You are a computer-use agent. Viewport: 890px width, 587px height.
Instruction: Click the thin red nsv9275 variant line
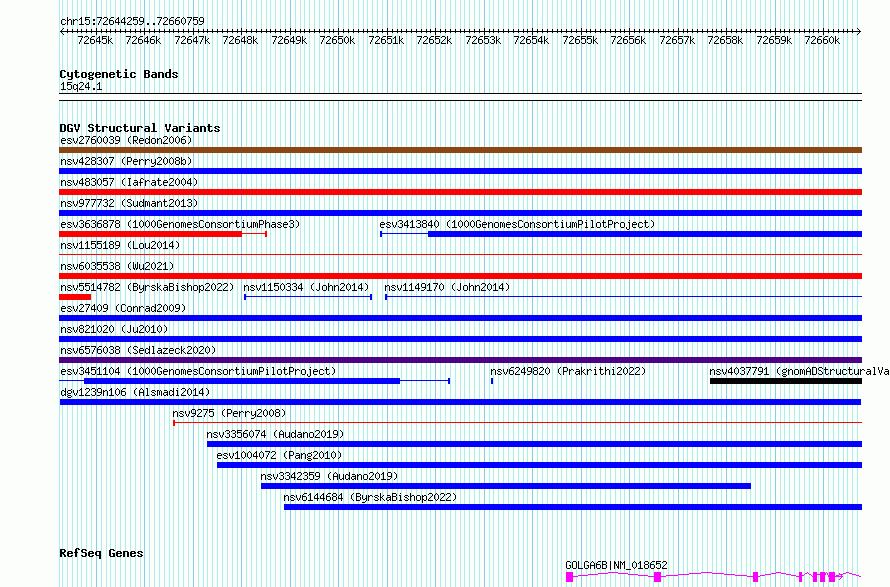[x=518, y=423]
